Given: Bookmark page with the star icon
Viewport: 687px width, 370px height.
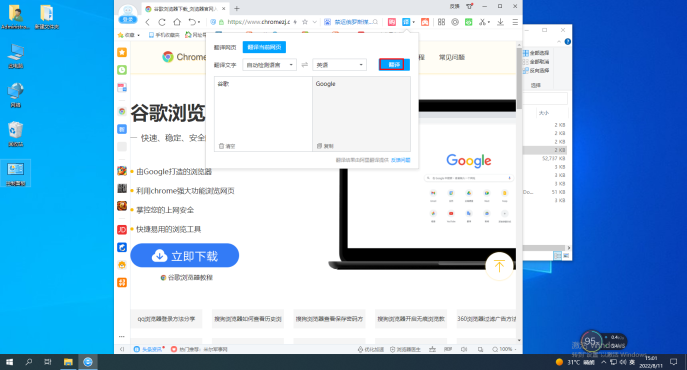Looking at the screenshot, I should click(x=305, y=22).
